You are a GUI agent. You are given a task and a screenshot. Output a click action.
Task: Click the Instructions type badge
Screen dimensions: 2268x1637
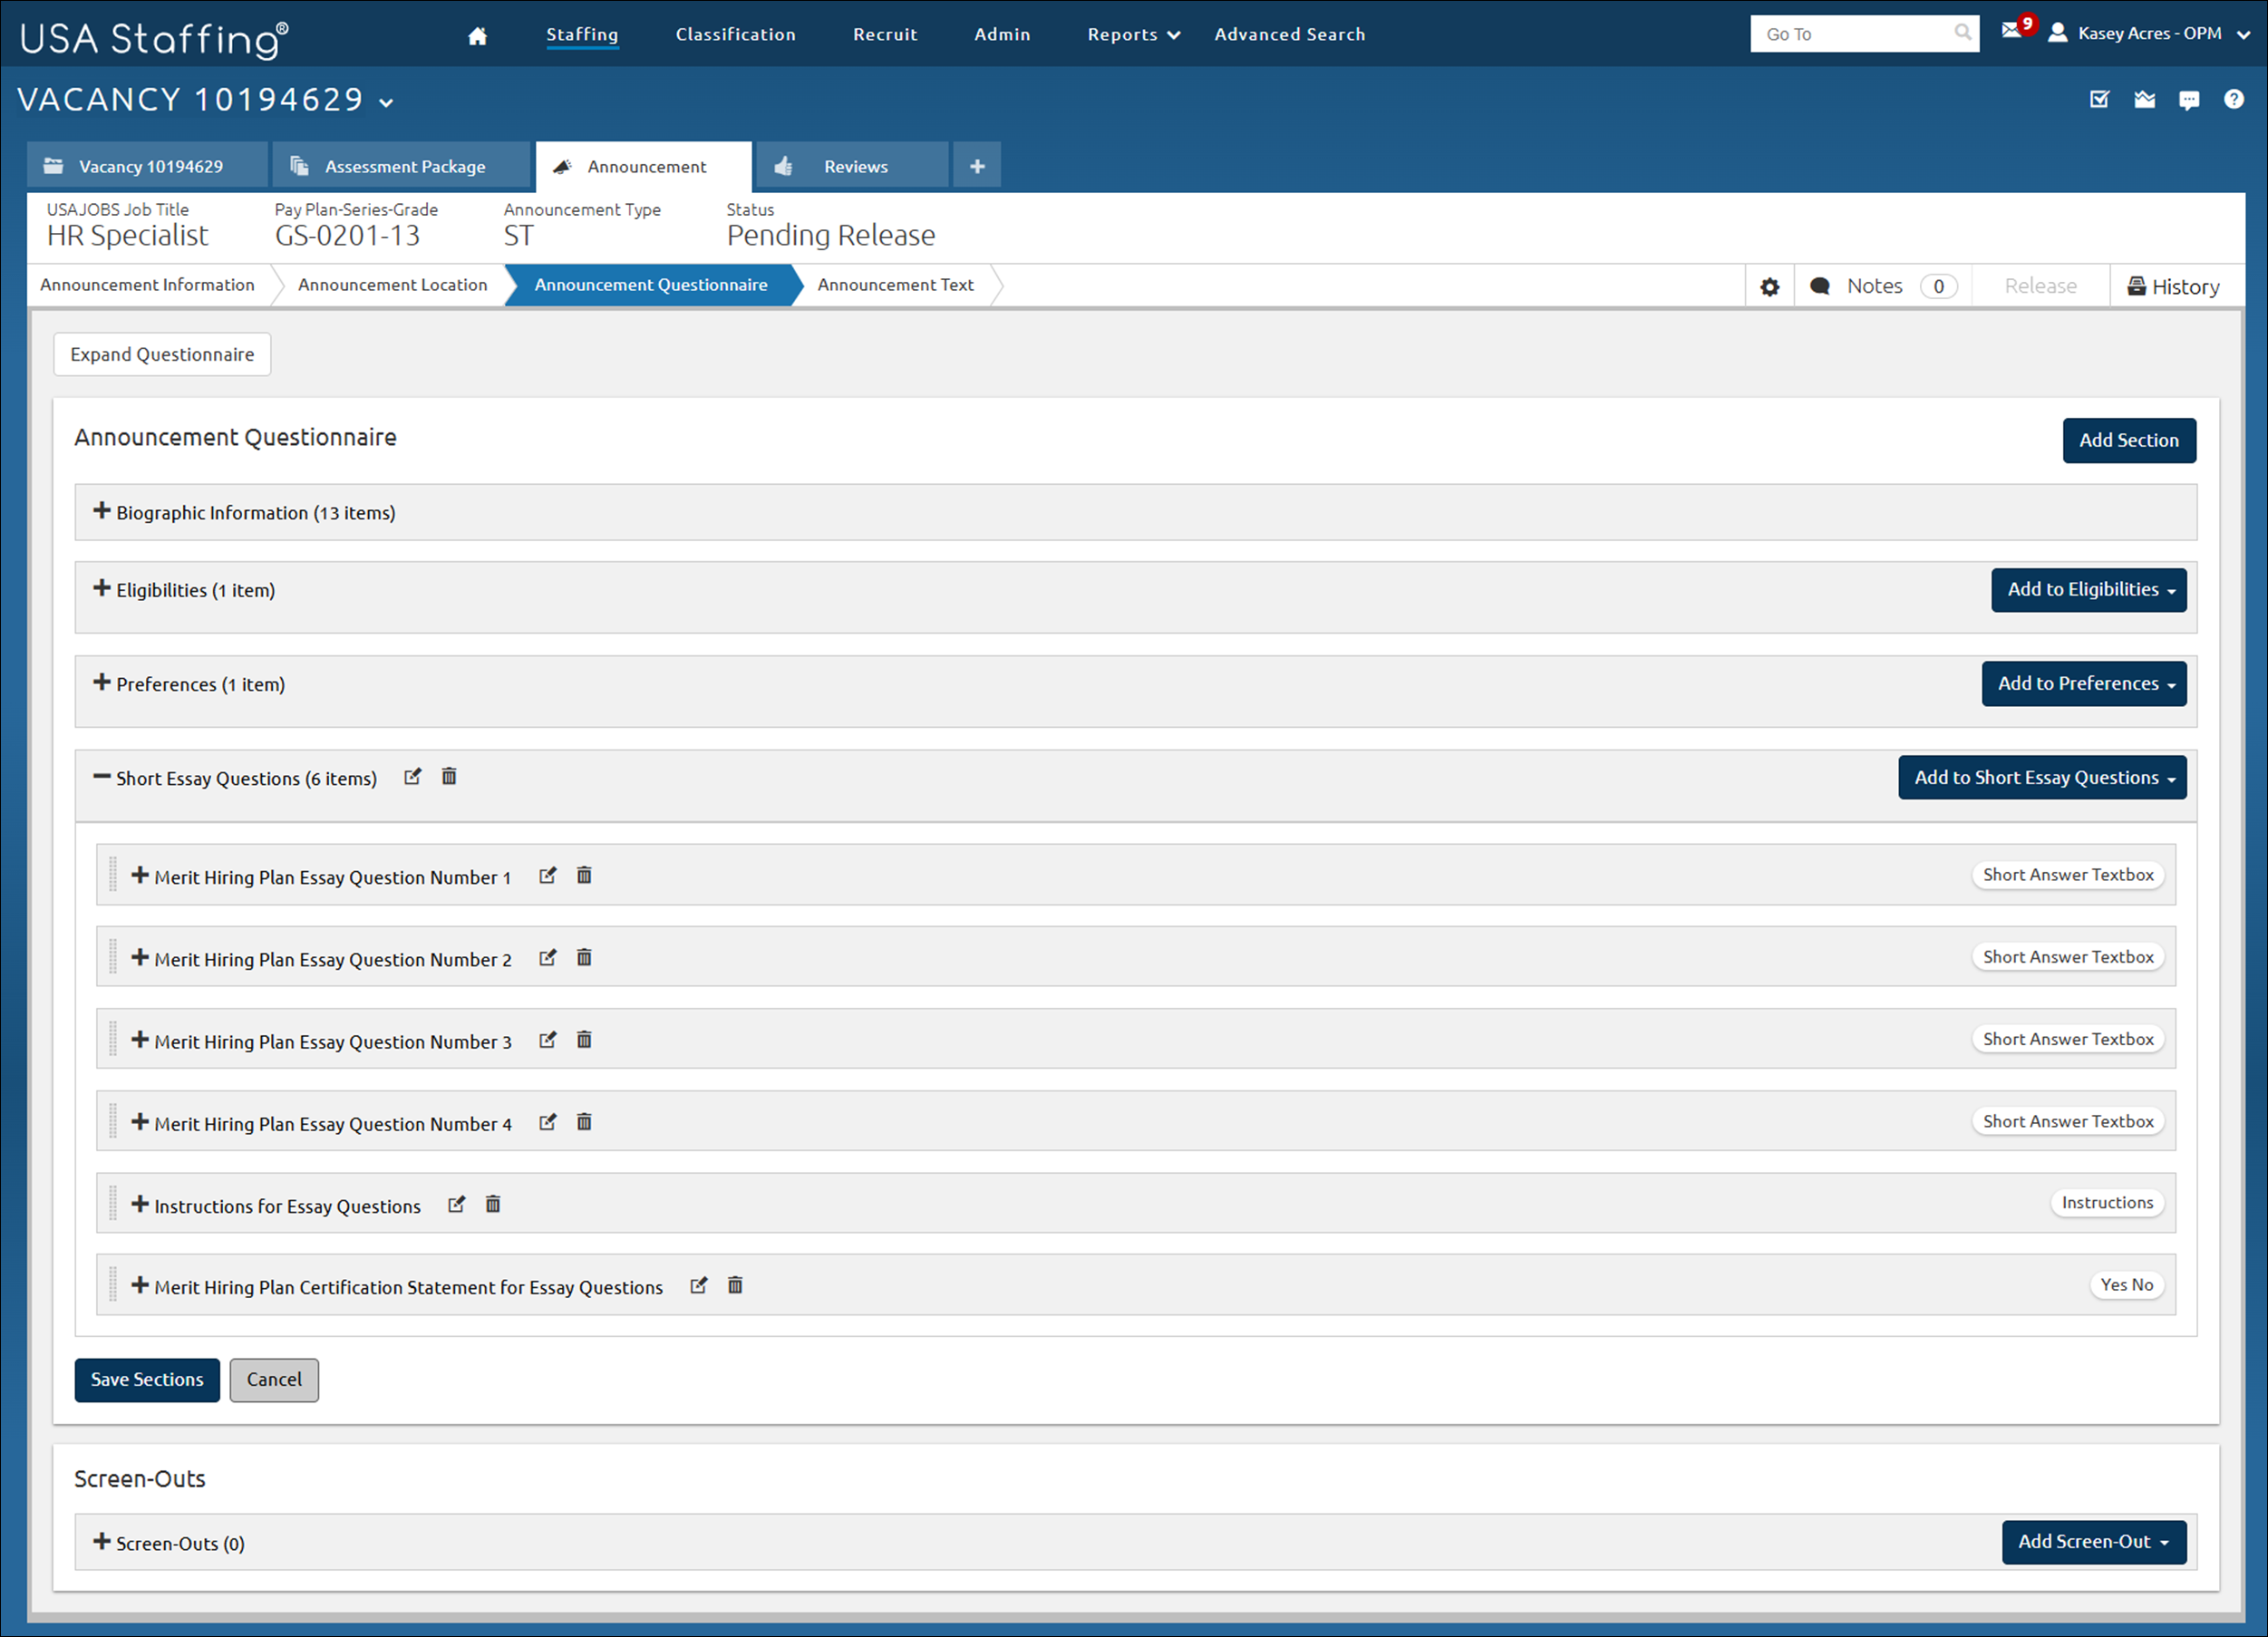(2107, 1203)
